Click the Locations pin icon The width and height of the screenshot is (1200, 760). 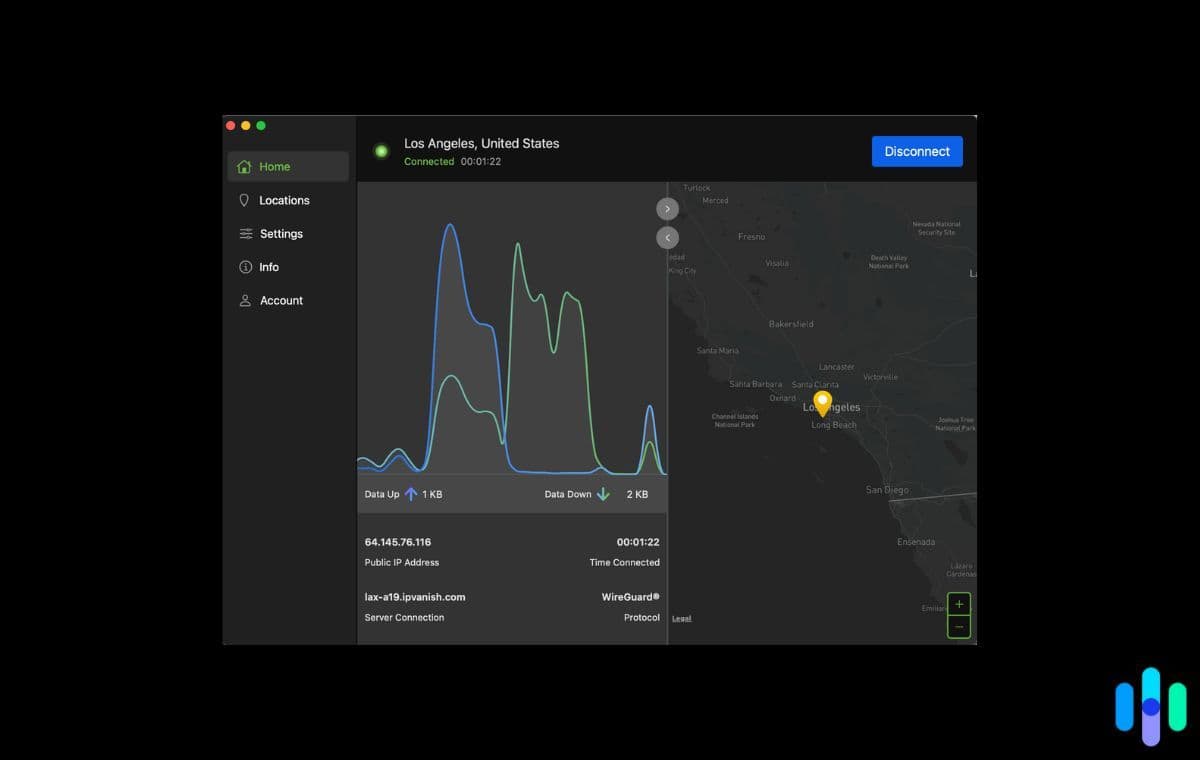click(244, 200)
